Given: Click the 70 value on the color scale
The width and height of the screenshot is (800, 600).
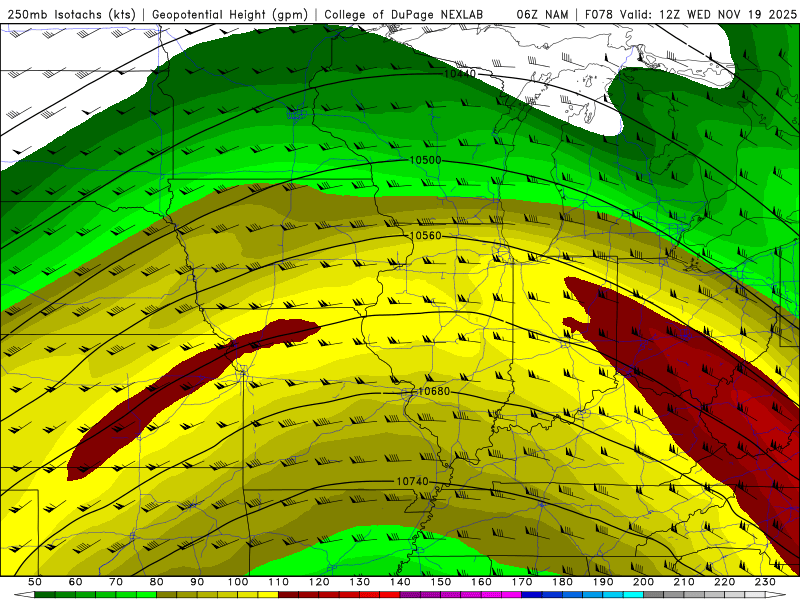Looking at the screenshot, I should [x=116, y=582].
